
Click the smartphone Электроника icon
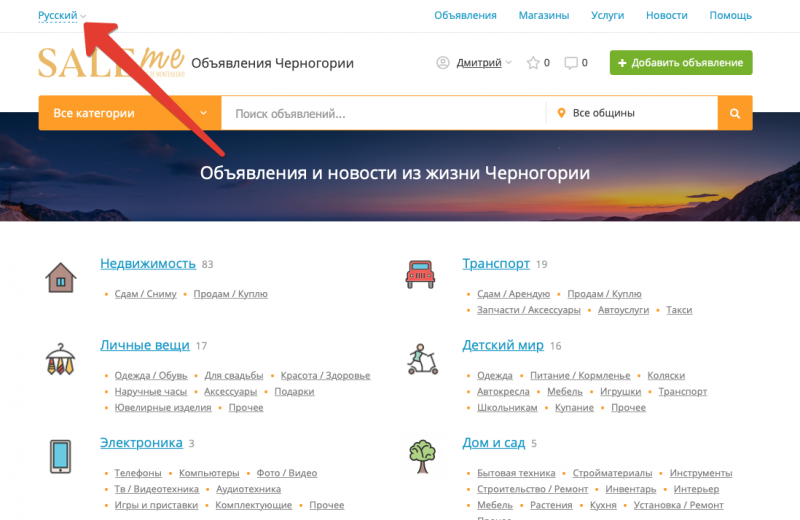coord(61,456)
